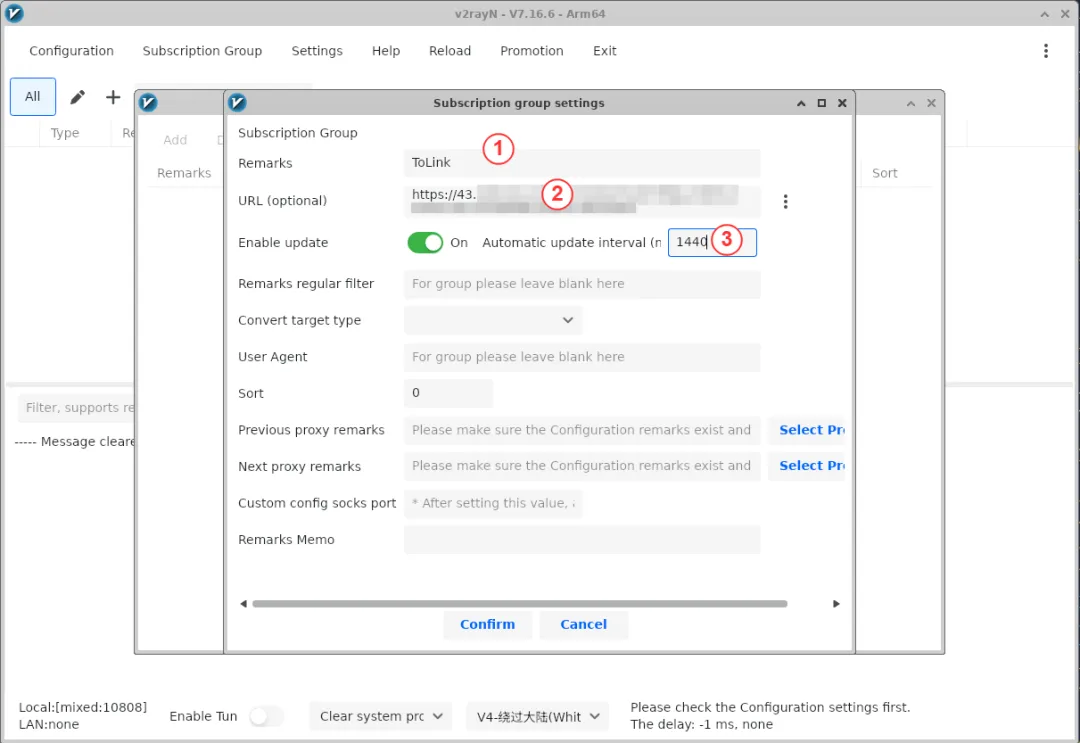Click the Sort value field showing 0
The height and width of the screenshot is (743, 1080).
[448, 393]
